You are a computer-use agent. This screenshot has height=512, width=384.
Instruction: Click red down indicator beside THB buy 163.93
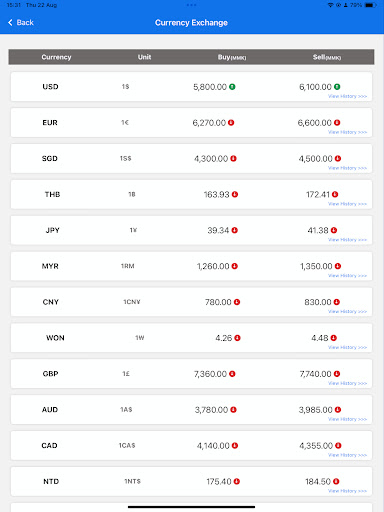[x=235, y=194]
